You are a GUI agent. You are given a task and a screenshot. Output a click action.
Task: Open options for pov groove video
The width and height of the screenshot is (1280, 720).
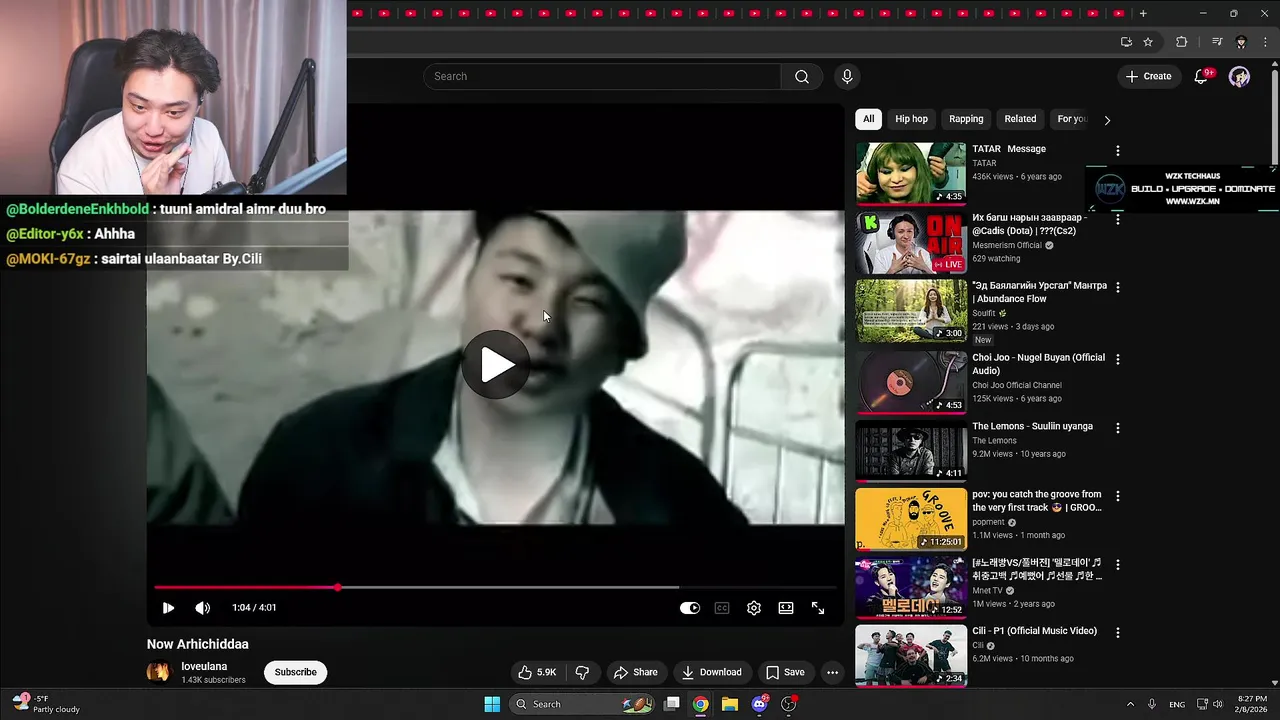(x=1117, y=496)
